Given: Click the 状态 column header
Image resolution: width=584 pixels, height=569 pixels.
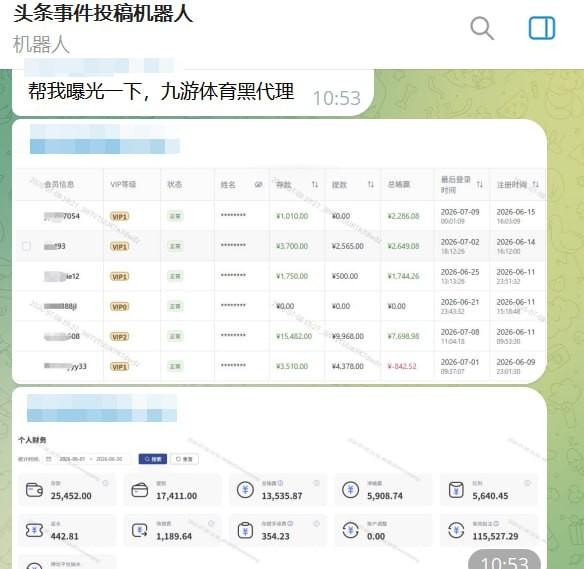Looking at the screenshot, I should (175, 184).
